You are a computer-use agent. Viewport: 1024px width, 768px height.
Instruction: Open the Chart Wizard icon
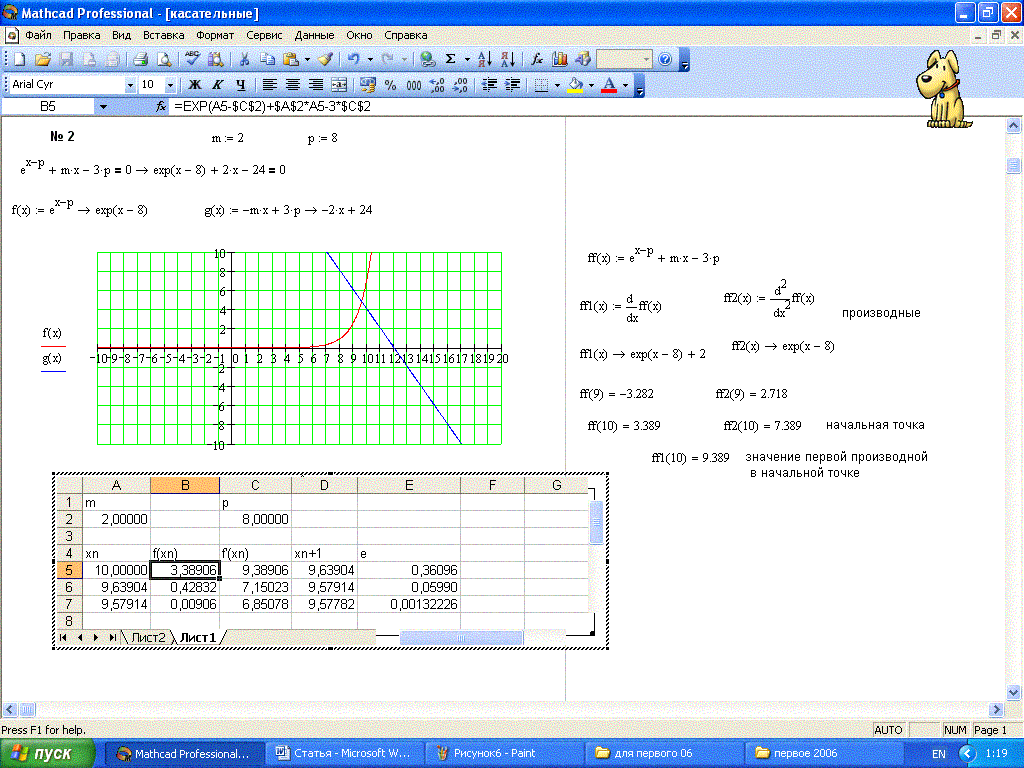pos(560,60)
